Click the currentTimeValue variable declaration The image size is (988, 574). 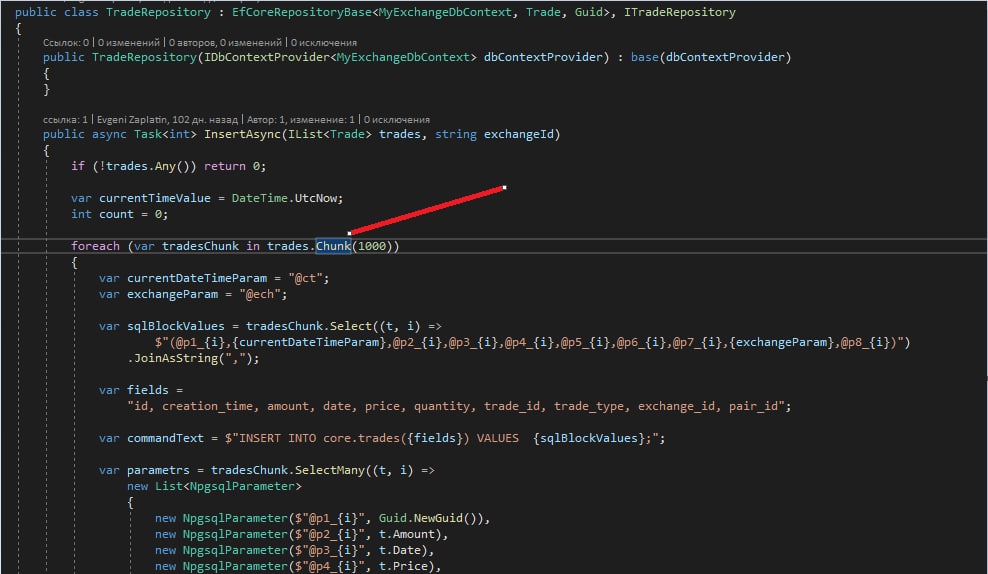click(x=154, y=198)
